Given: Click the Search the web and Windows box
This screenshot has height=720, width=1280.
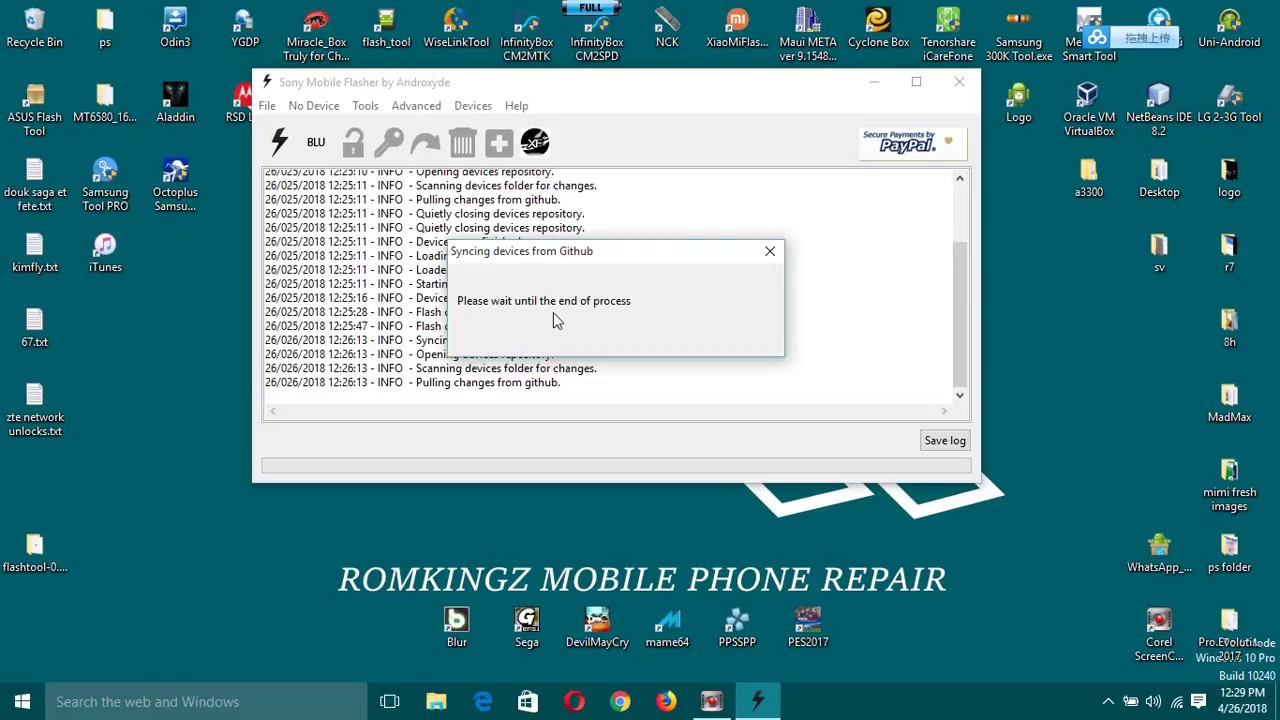Looking at the screenshot, I should (205, 702).
